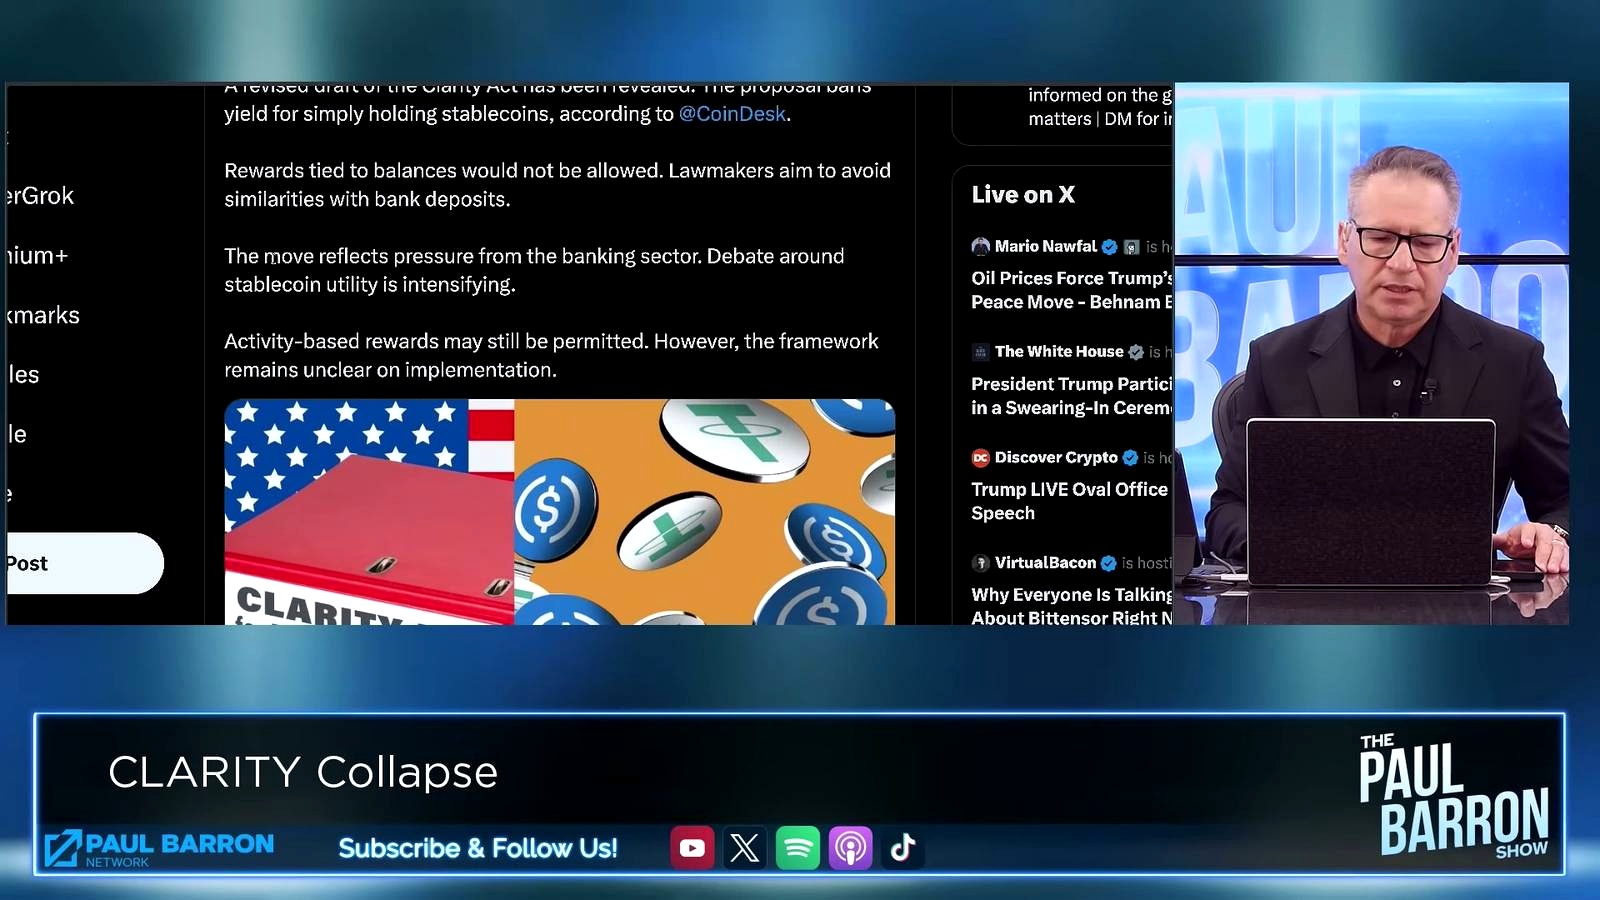This screenshot has width=1600, height=900.
Task: Open The White House account name
Action: (x=1059, y=352)
